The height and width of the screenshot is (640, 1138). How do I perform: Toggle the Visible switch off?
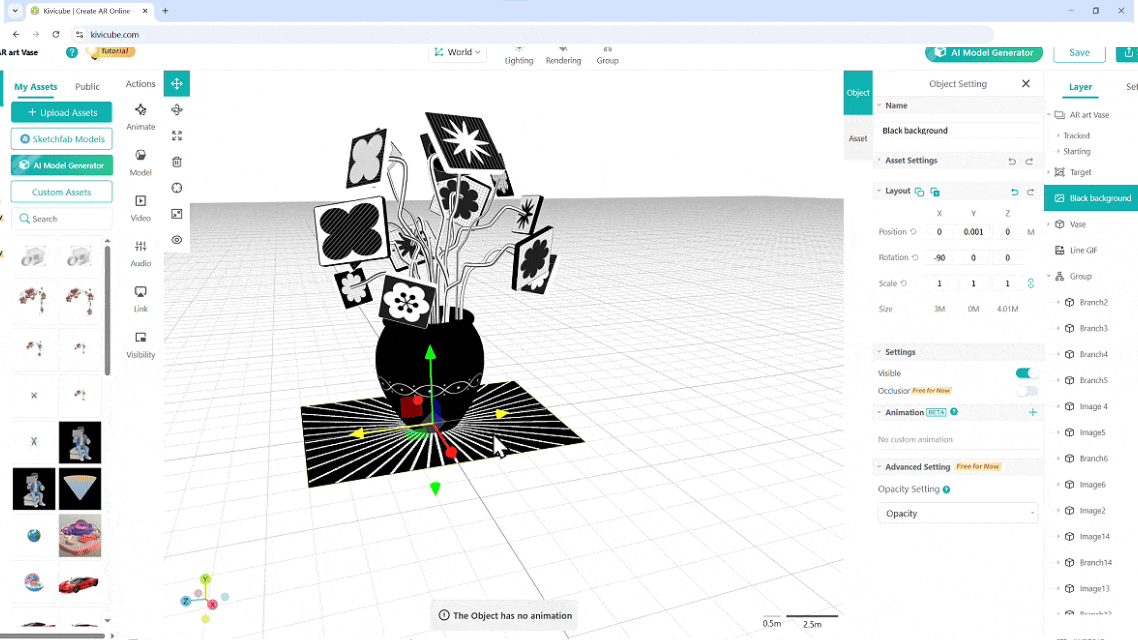pos(1026,373)
